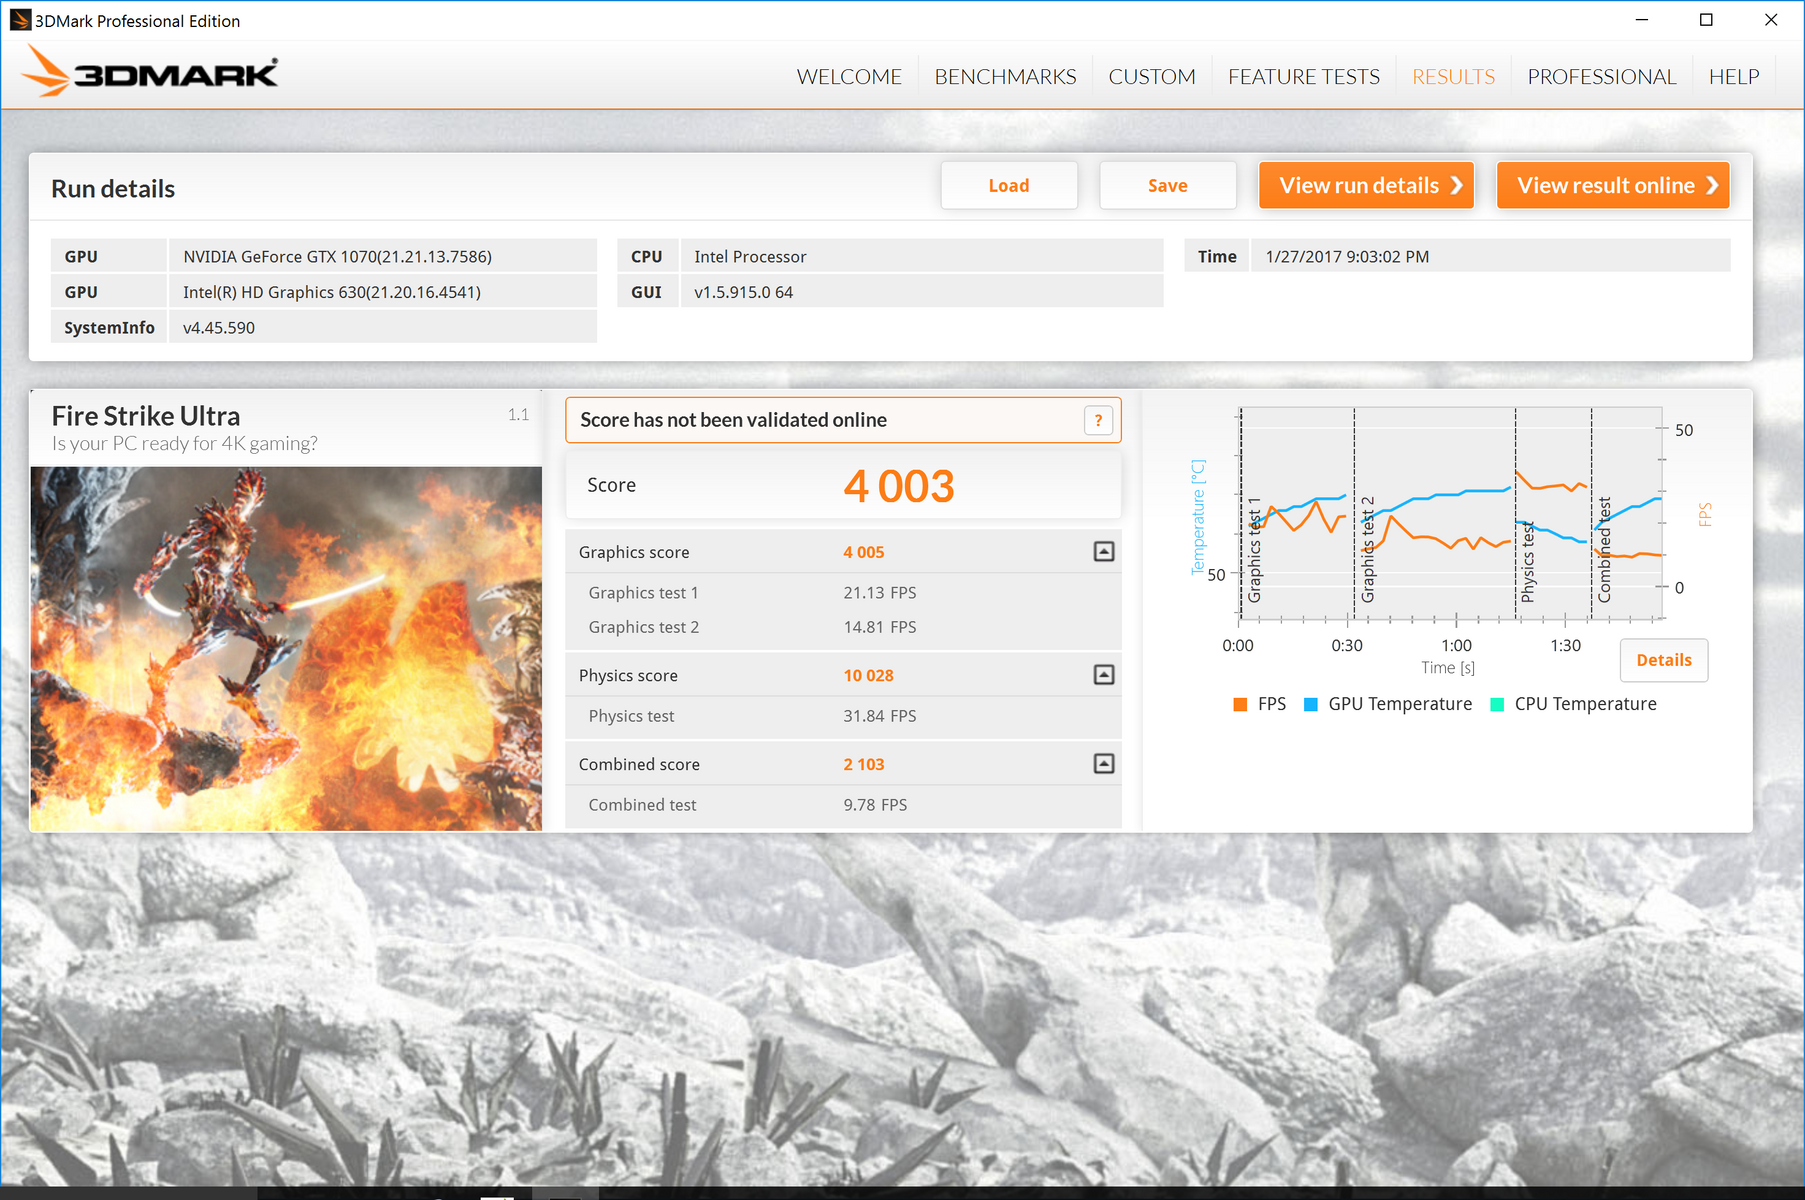1805x1200 pixels.
Task: Click the Combined test chart marker
Action: point(1604,550)
